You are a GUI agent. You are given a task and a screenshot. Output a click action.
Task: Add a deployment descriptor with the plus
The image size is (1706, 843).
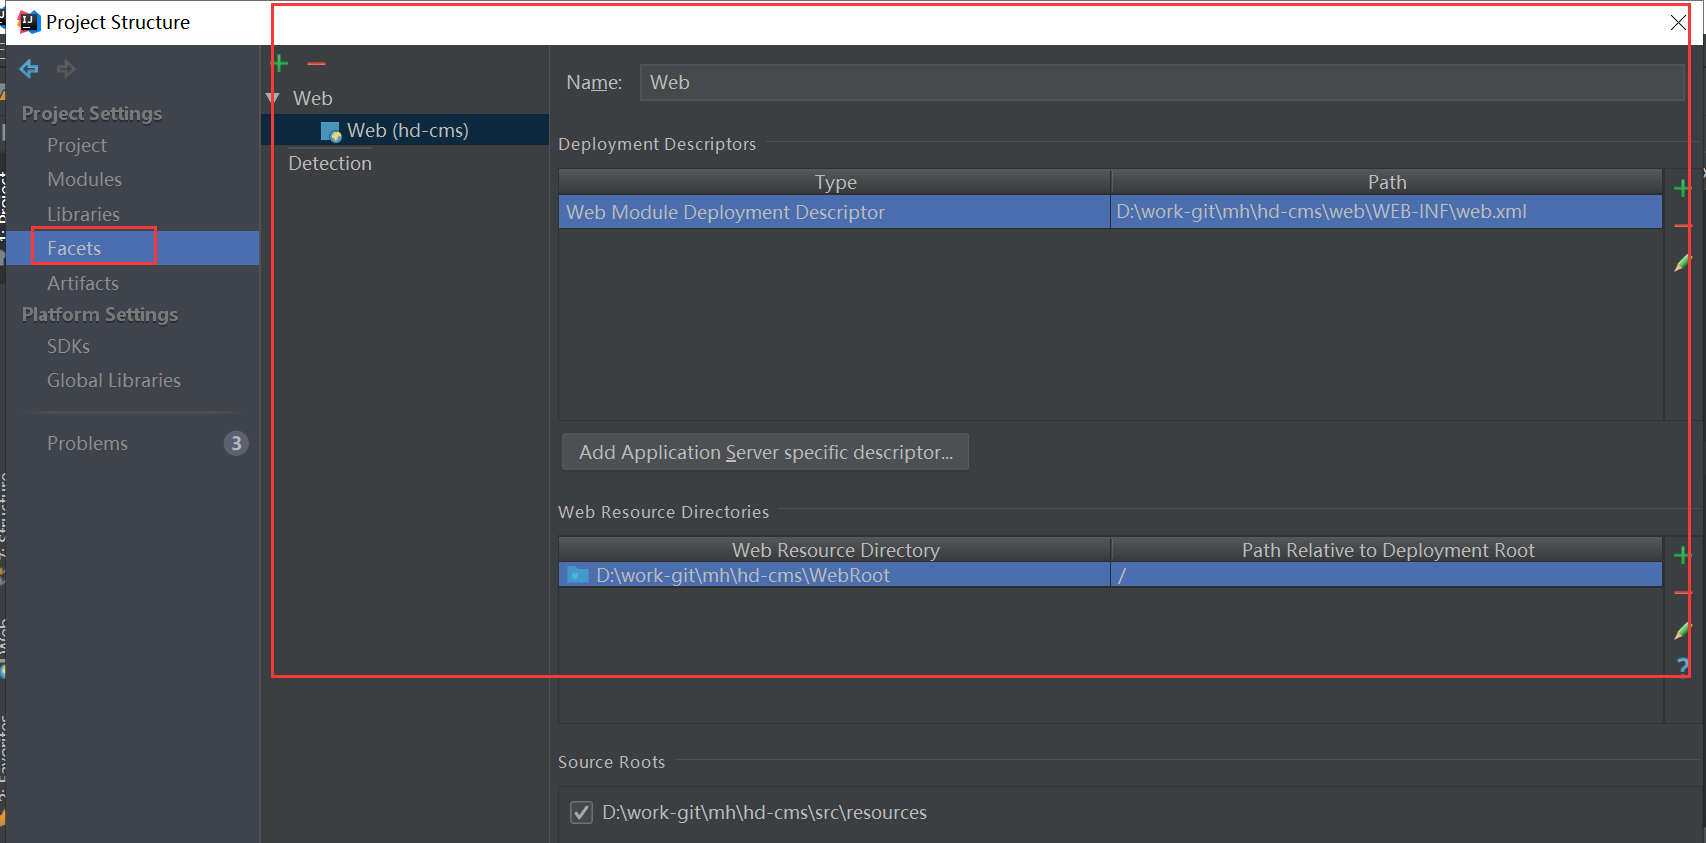1681,188
